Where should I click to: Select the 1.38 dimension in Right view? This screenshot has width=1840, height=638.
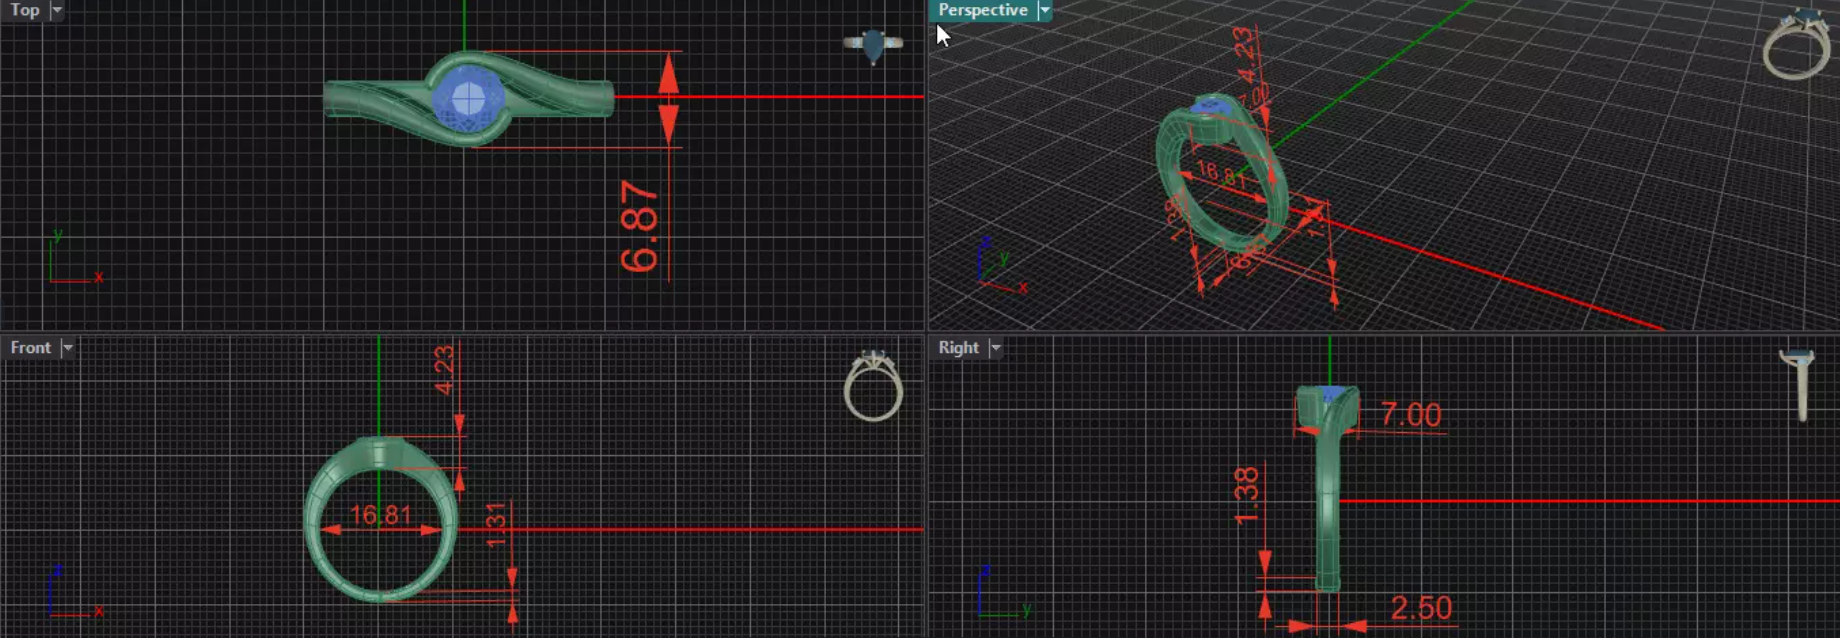[1247, 496]
